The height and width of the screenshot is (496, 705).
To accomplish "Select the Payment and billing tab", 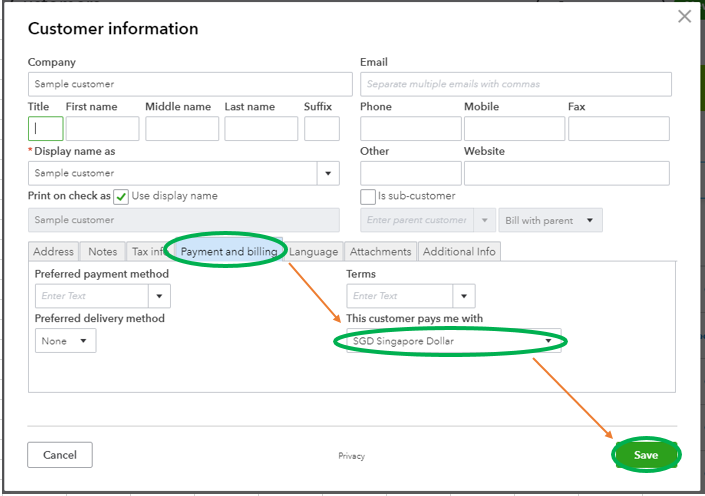I will pyautogui.click(x=229, y=252).
